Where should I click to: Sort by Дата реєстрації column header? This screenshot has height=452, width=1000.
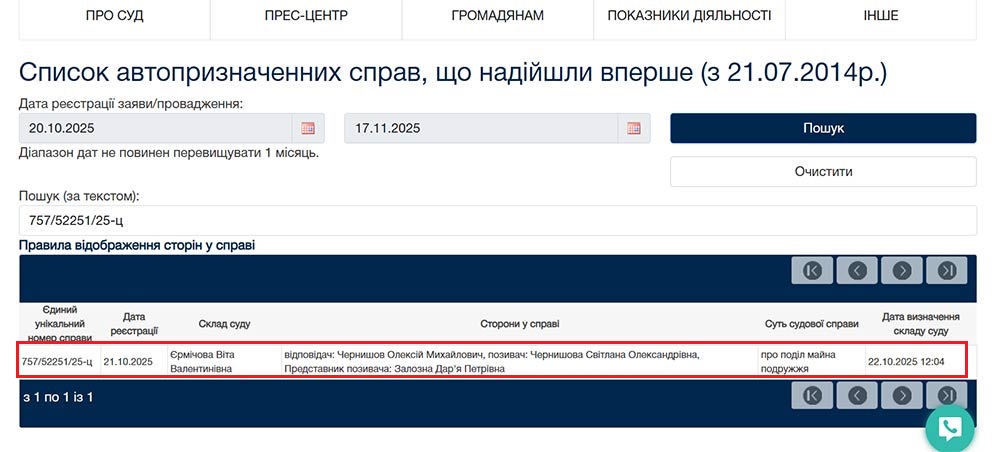134,324
